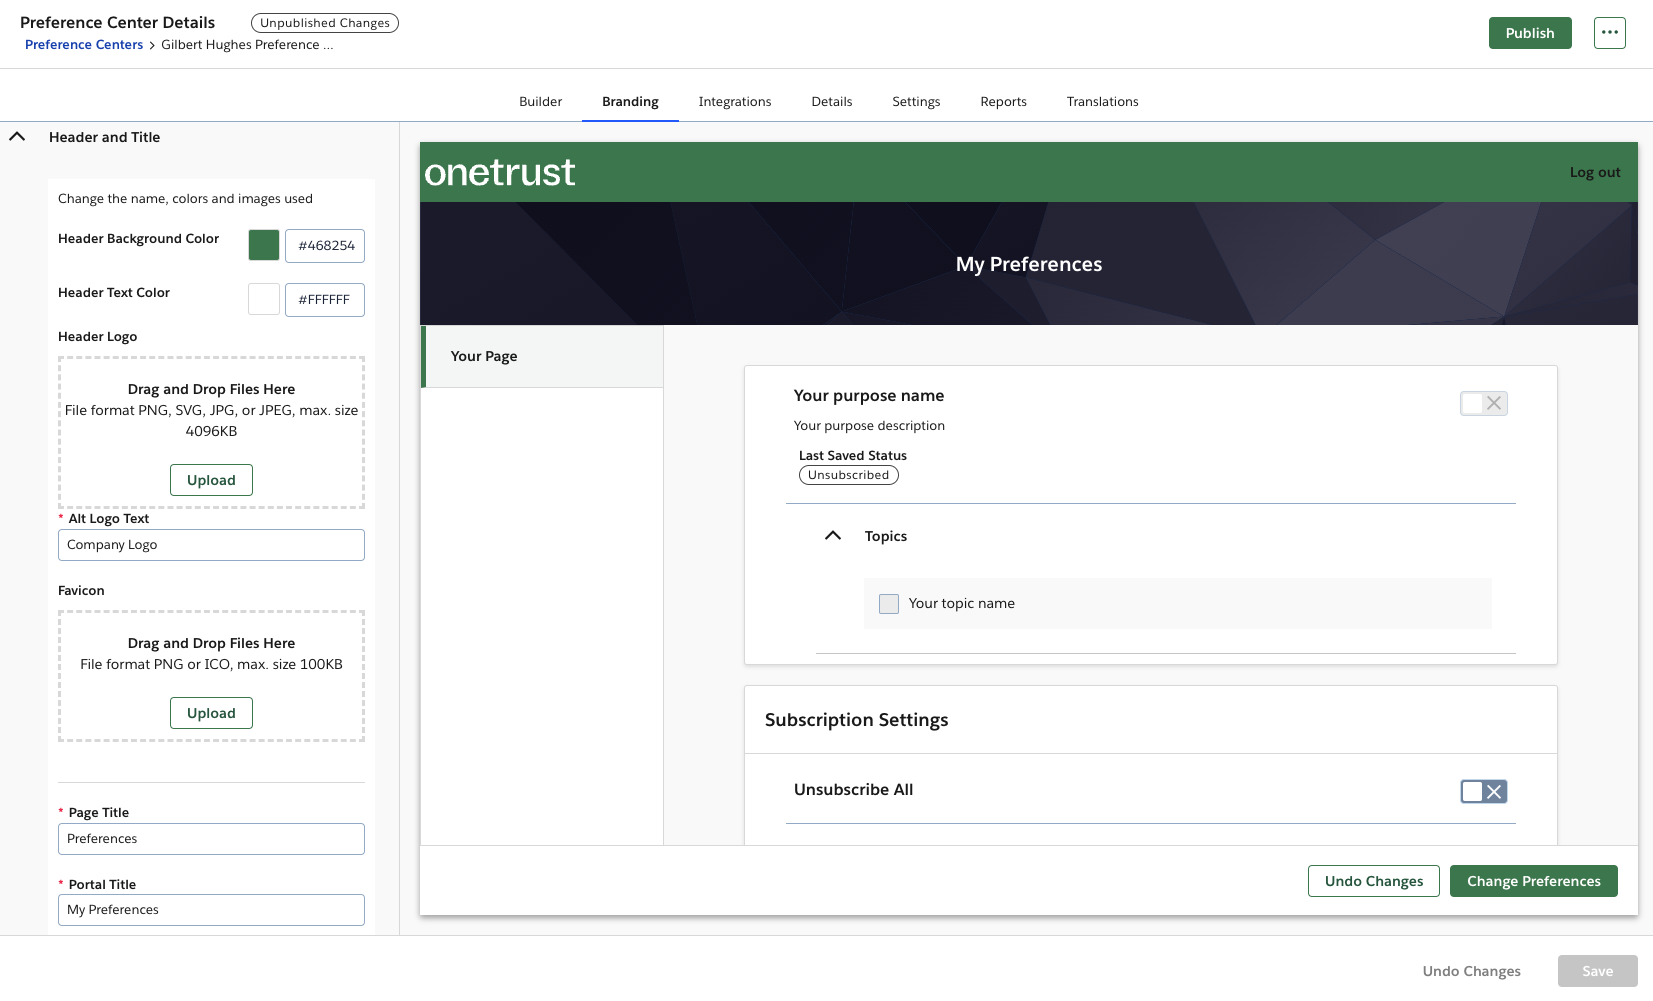Toggle the Unsubscribe All switch

pyautogui.click(x=1483, y=791)
